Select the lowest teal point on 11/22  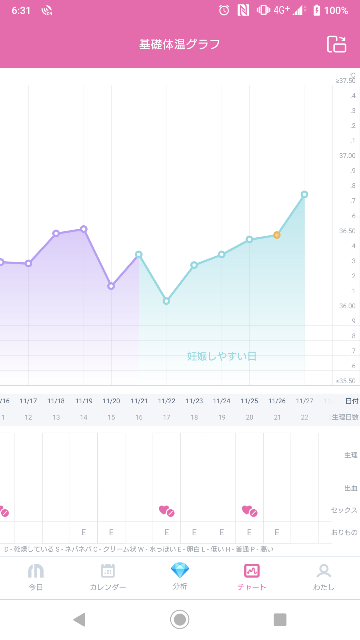click(x=167, y=301)
